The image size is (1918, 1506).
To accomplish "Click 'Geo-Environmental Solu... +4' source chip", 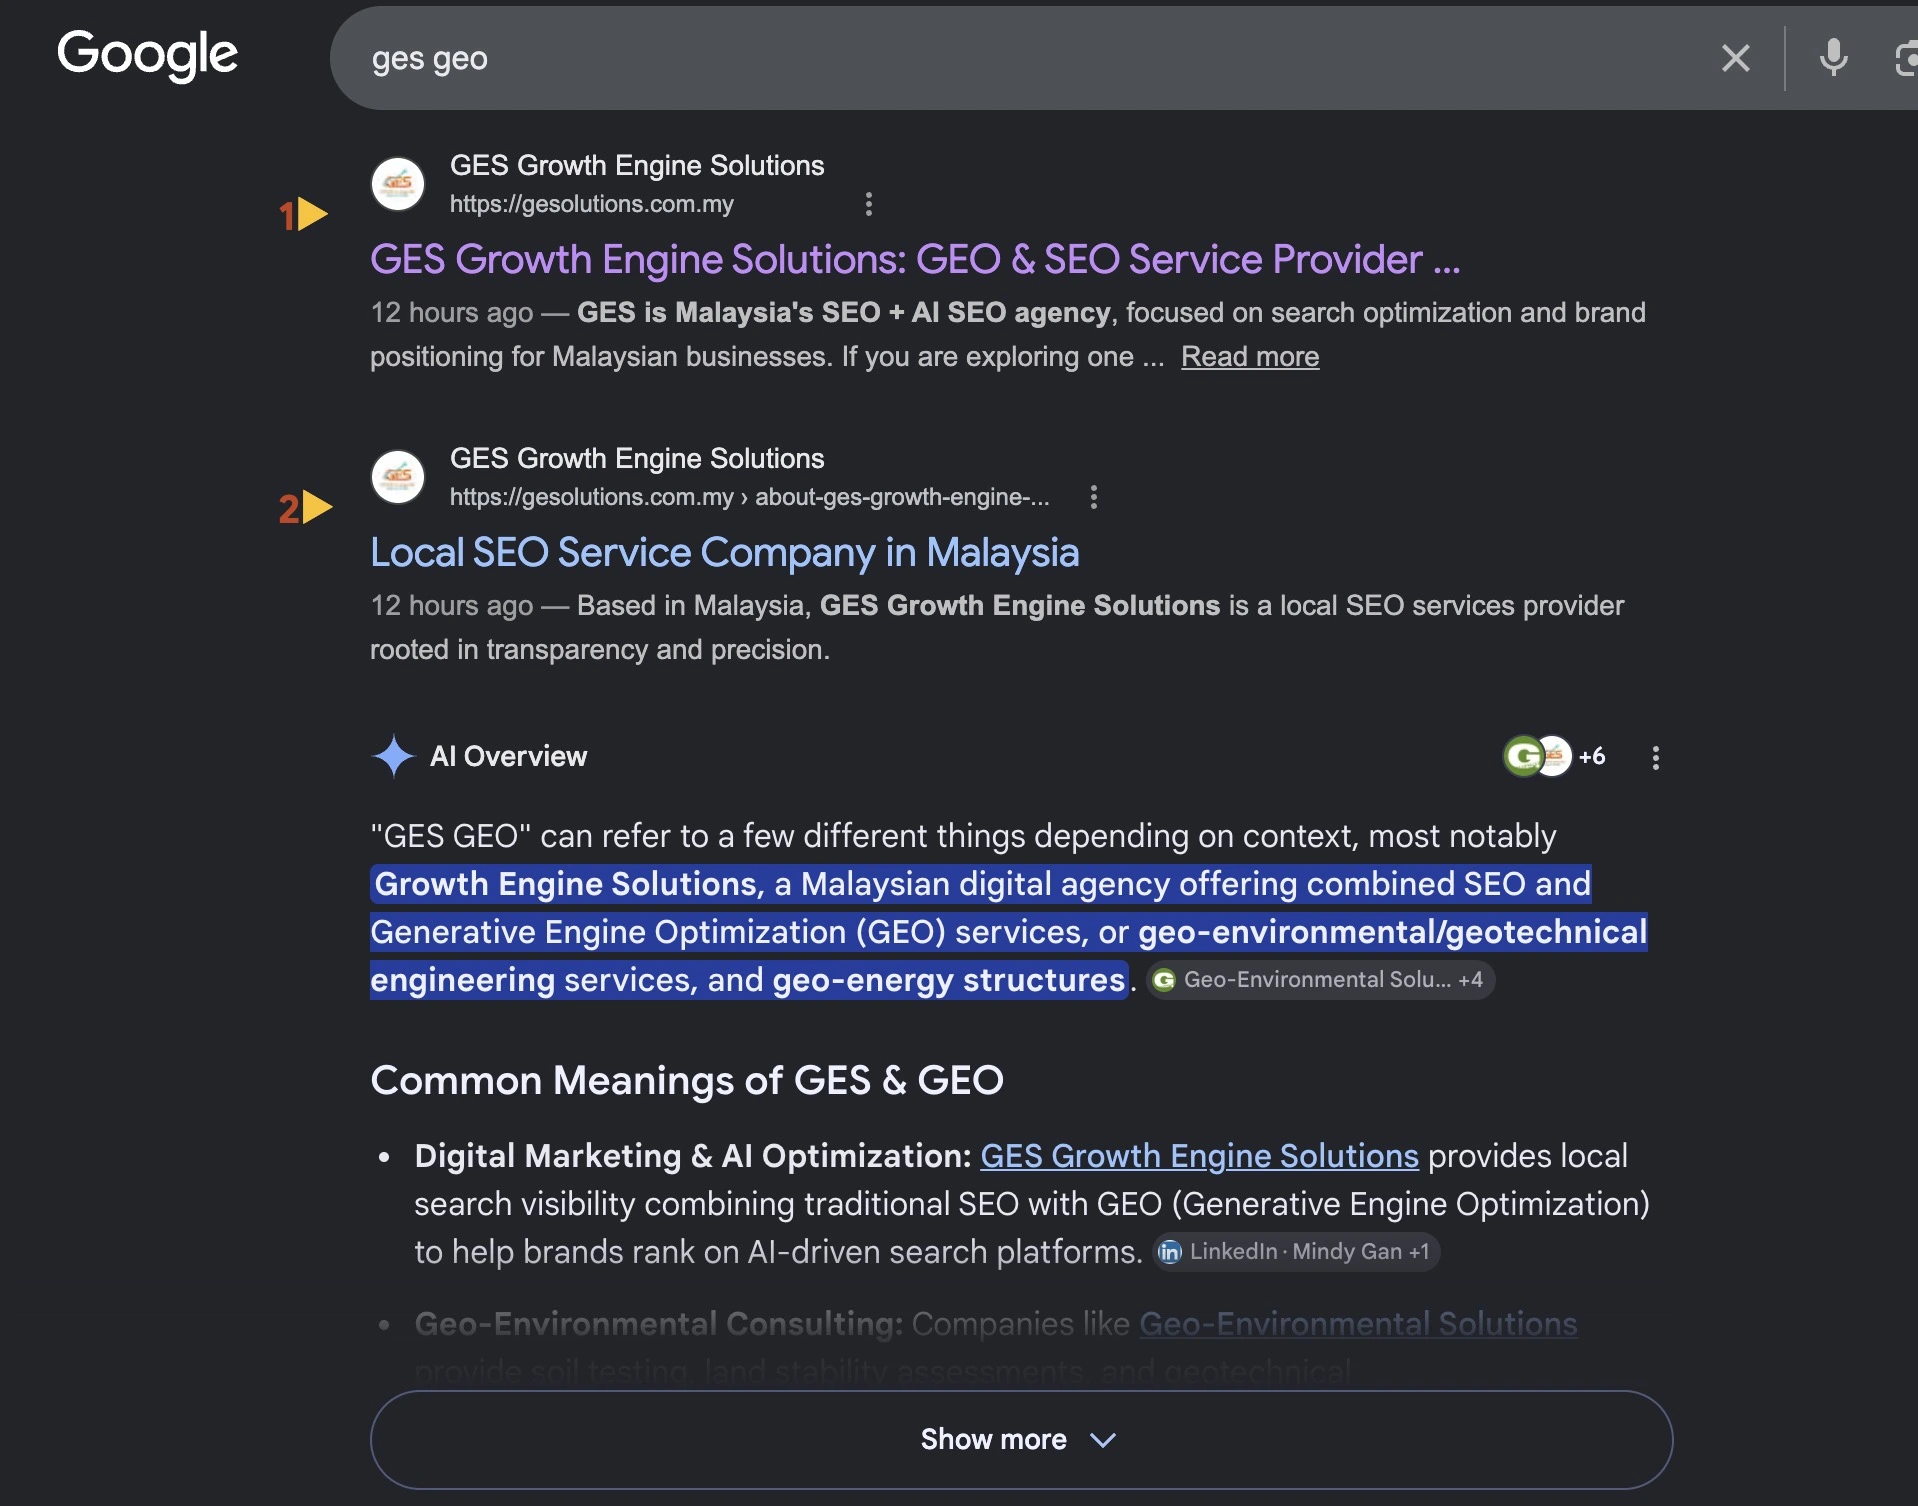I will [1320, 980].
